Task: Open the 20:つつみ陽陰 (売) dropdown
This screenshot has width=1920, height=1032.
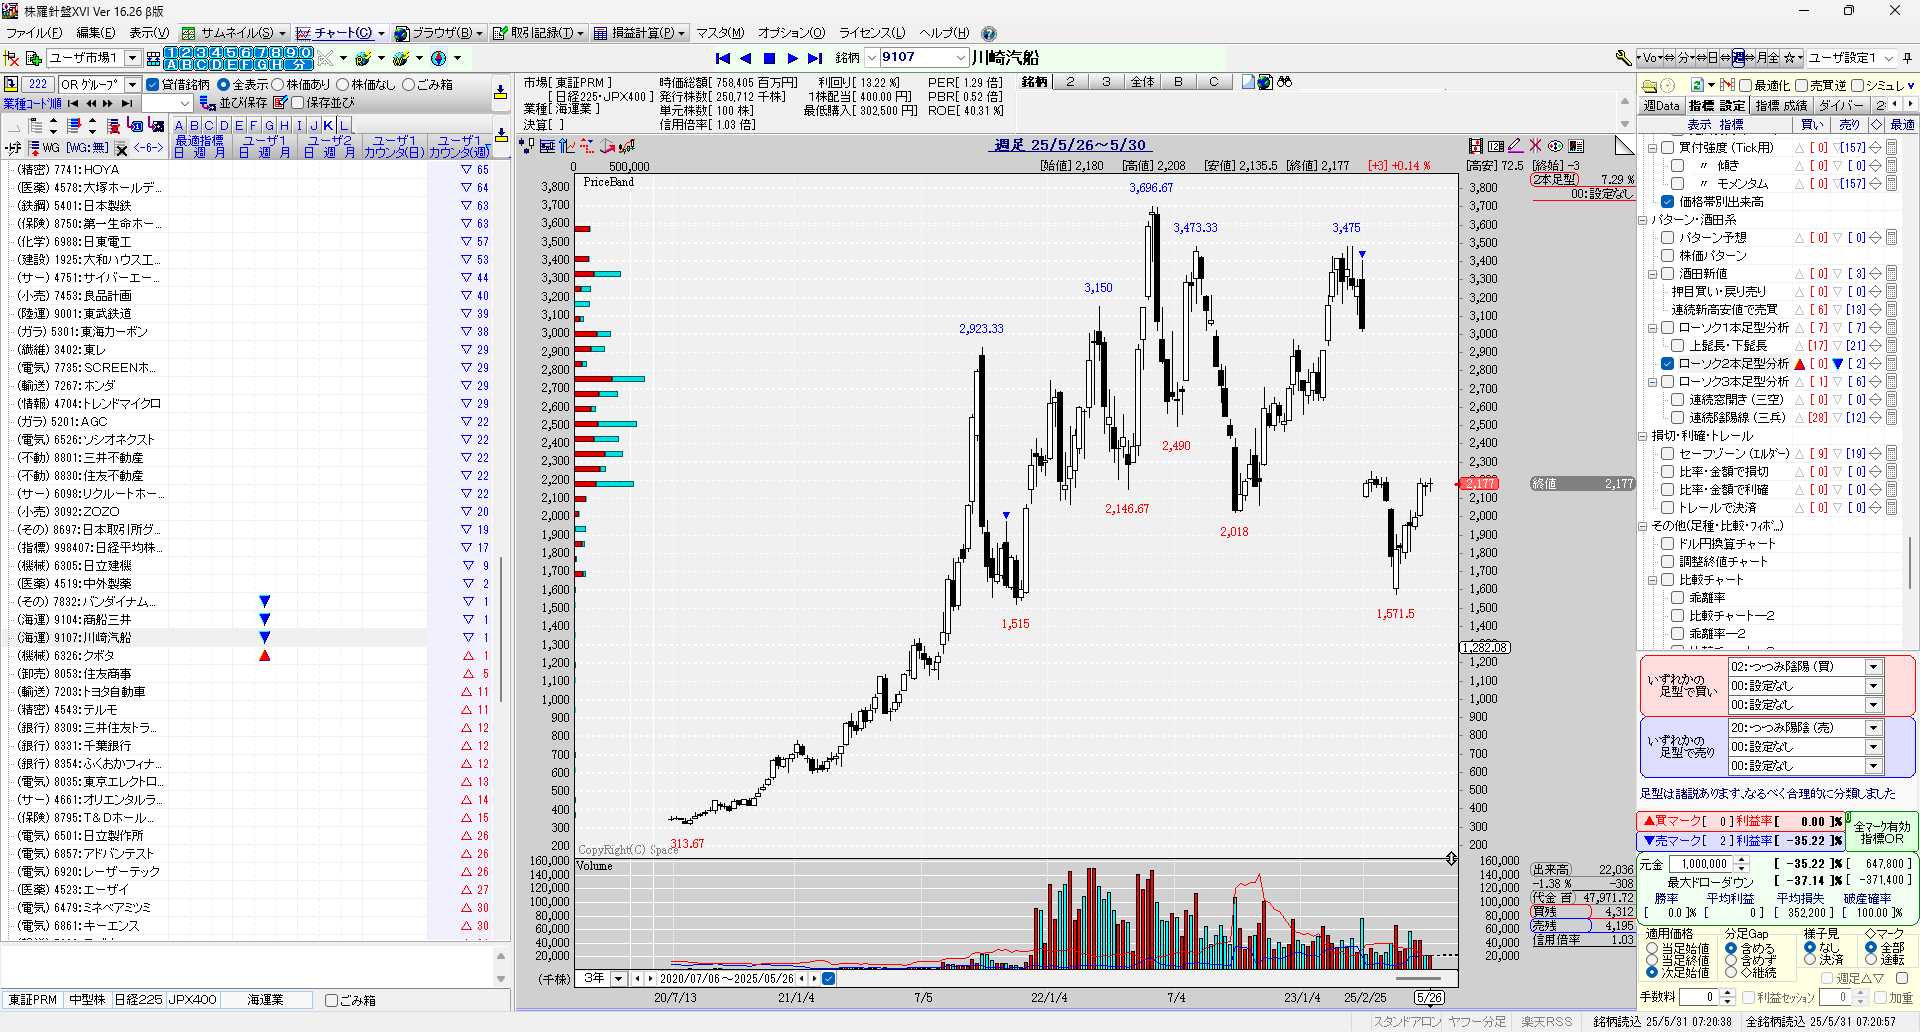Action: [1874, 728]
